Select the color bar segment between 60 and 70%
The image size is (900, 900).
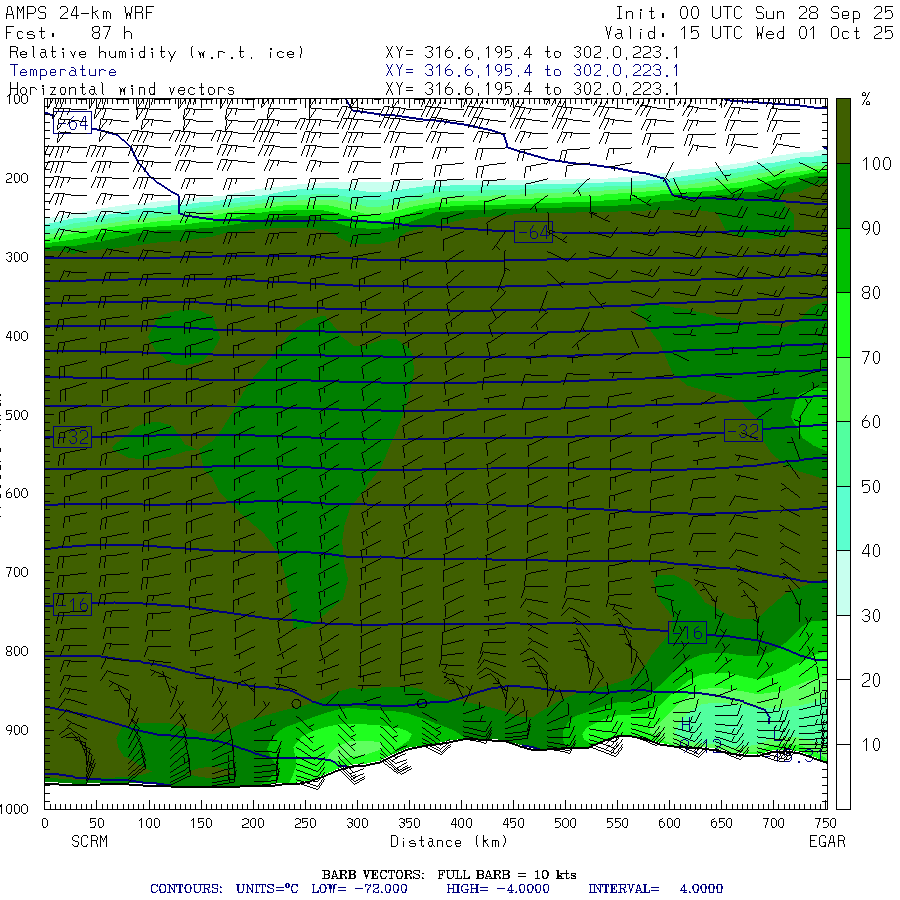843,390
